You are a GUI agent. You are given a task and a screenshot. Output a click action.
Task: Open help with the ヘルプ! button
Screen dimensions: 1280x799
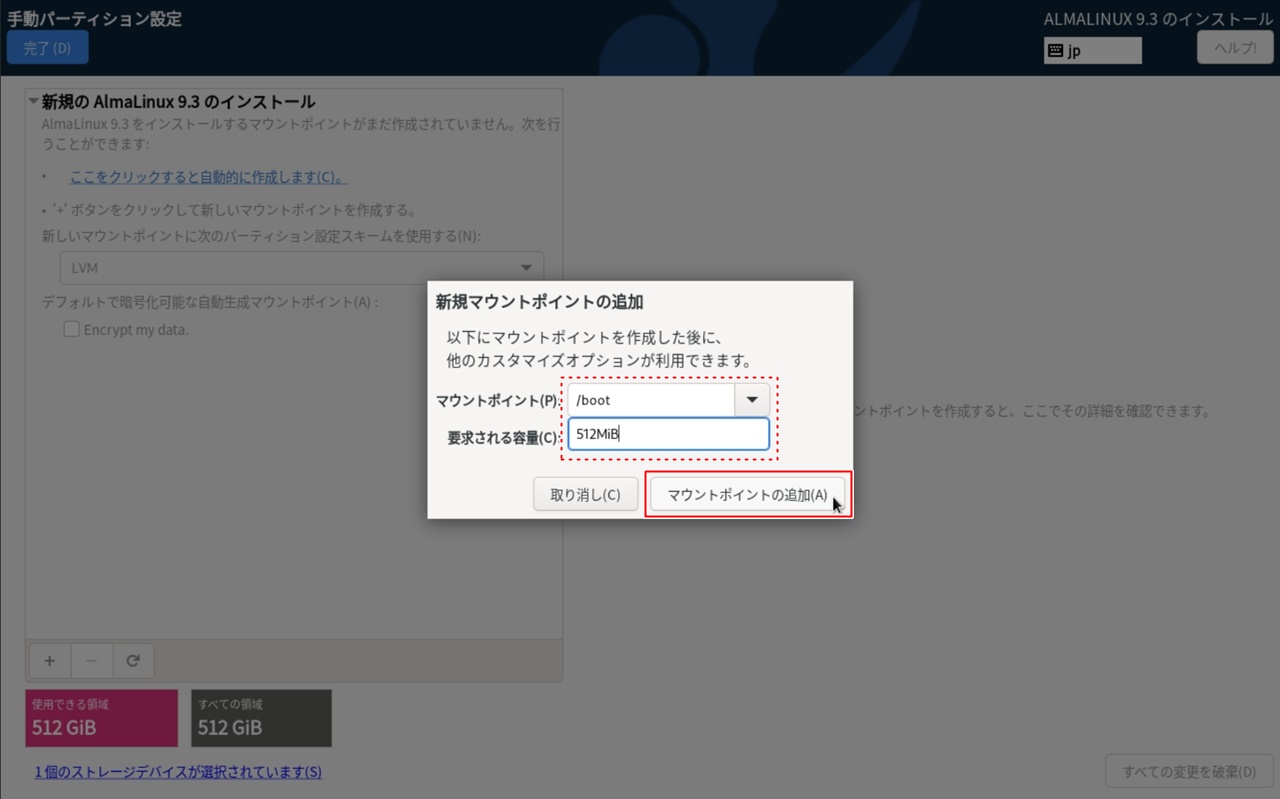(x=1235, y=47)
